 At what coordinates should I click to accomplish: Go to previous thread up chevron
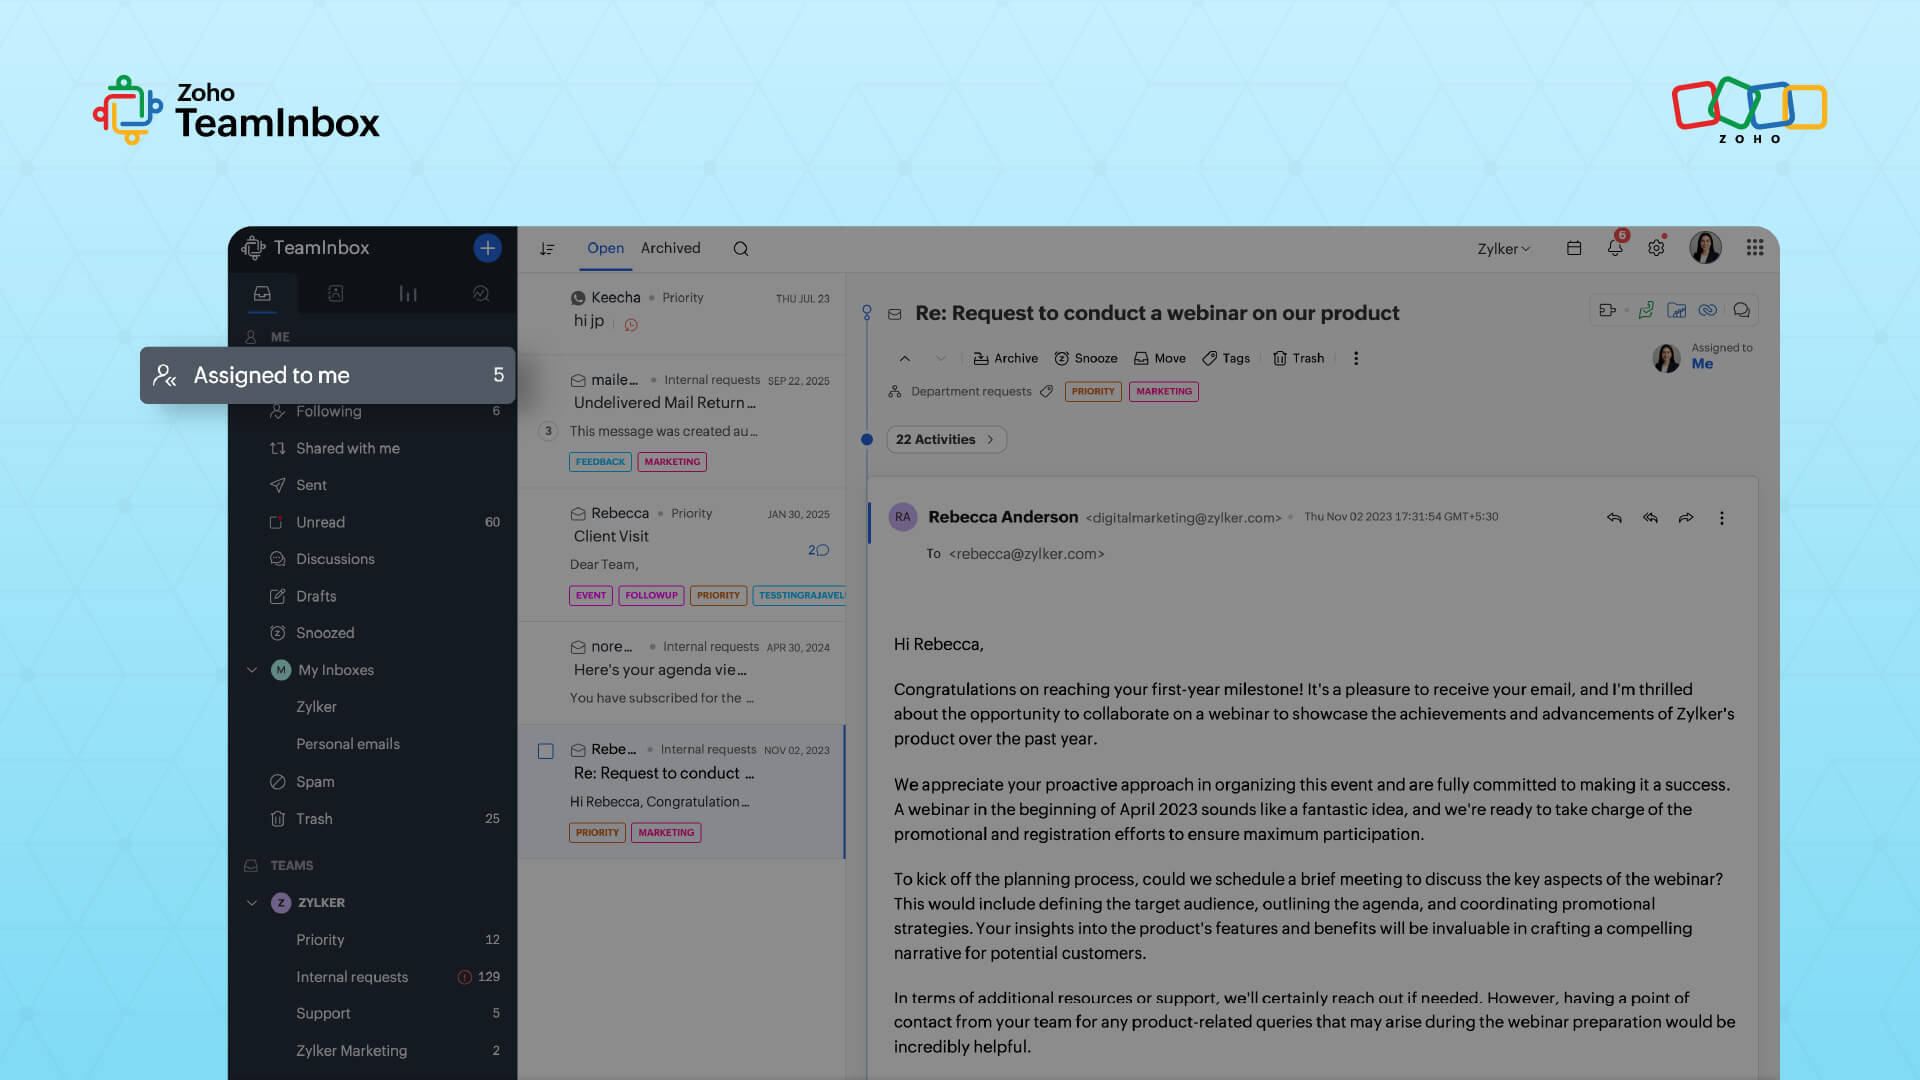click(x=904, y=358)
